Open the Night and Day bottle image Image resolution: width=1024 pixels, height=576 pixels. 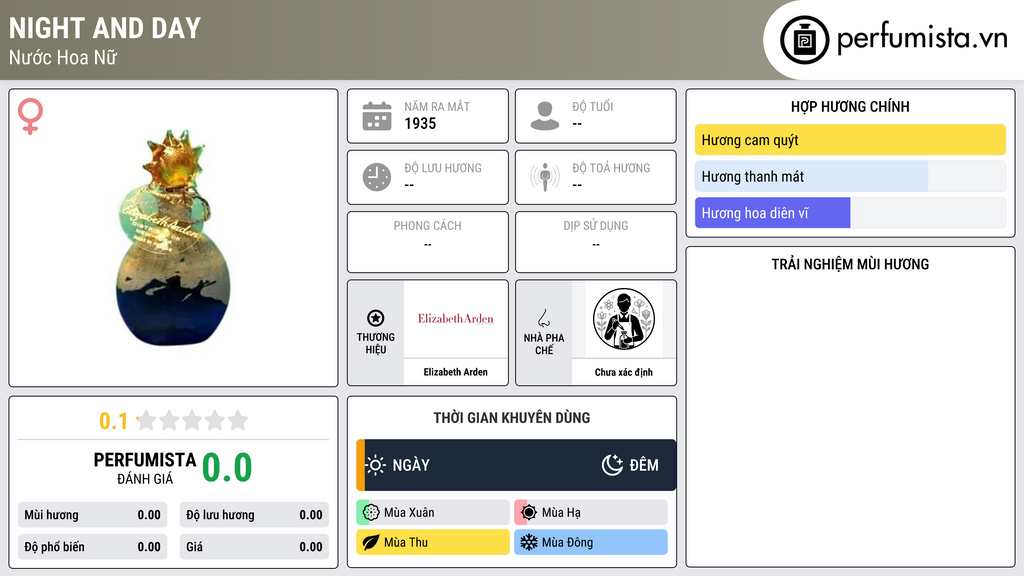173,238
